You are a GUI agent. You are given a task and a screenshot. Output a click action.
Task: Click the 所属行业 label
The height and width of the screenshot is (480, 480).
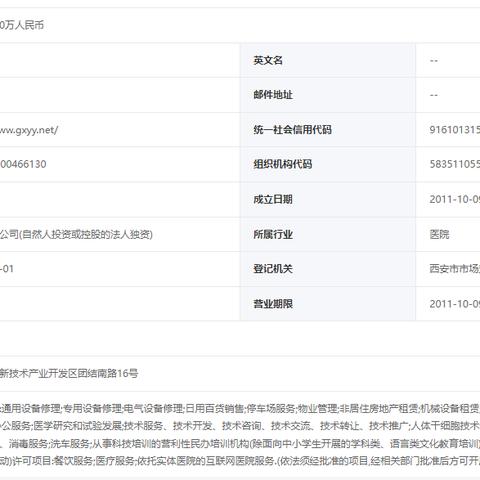pyautogui.click(x=273, y=234)
